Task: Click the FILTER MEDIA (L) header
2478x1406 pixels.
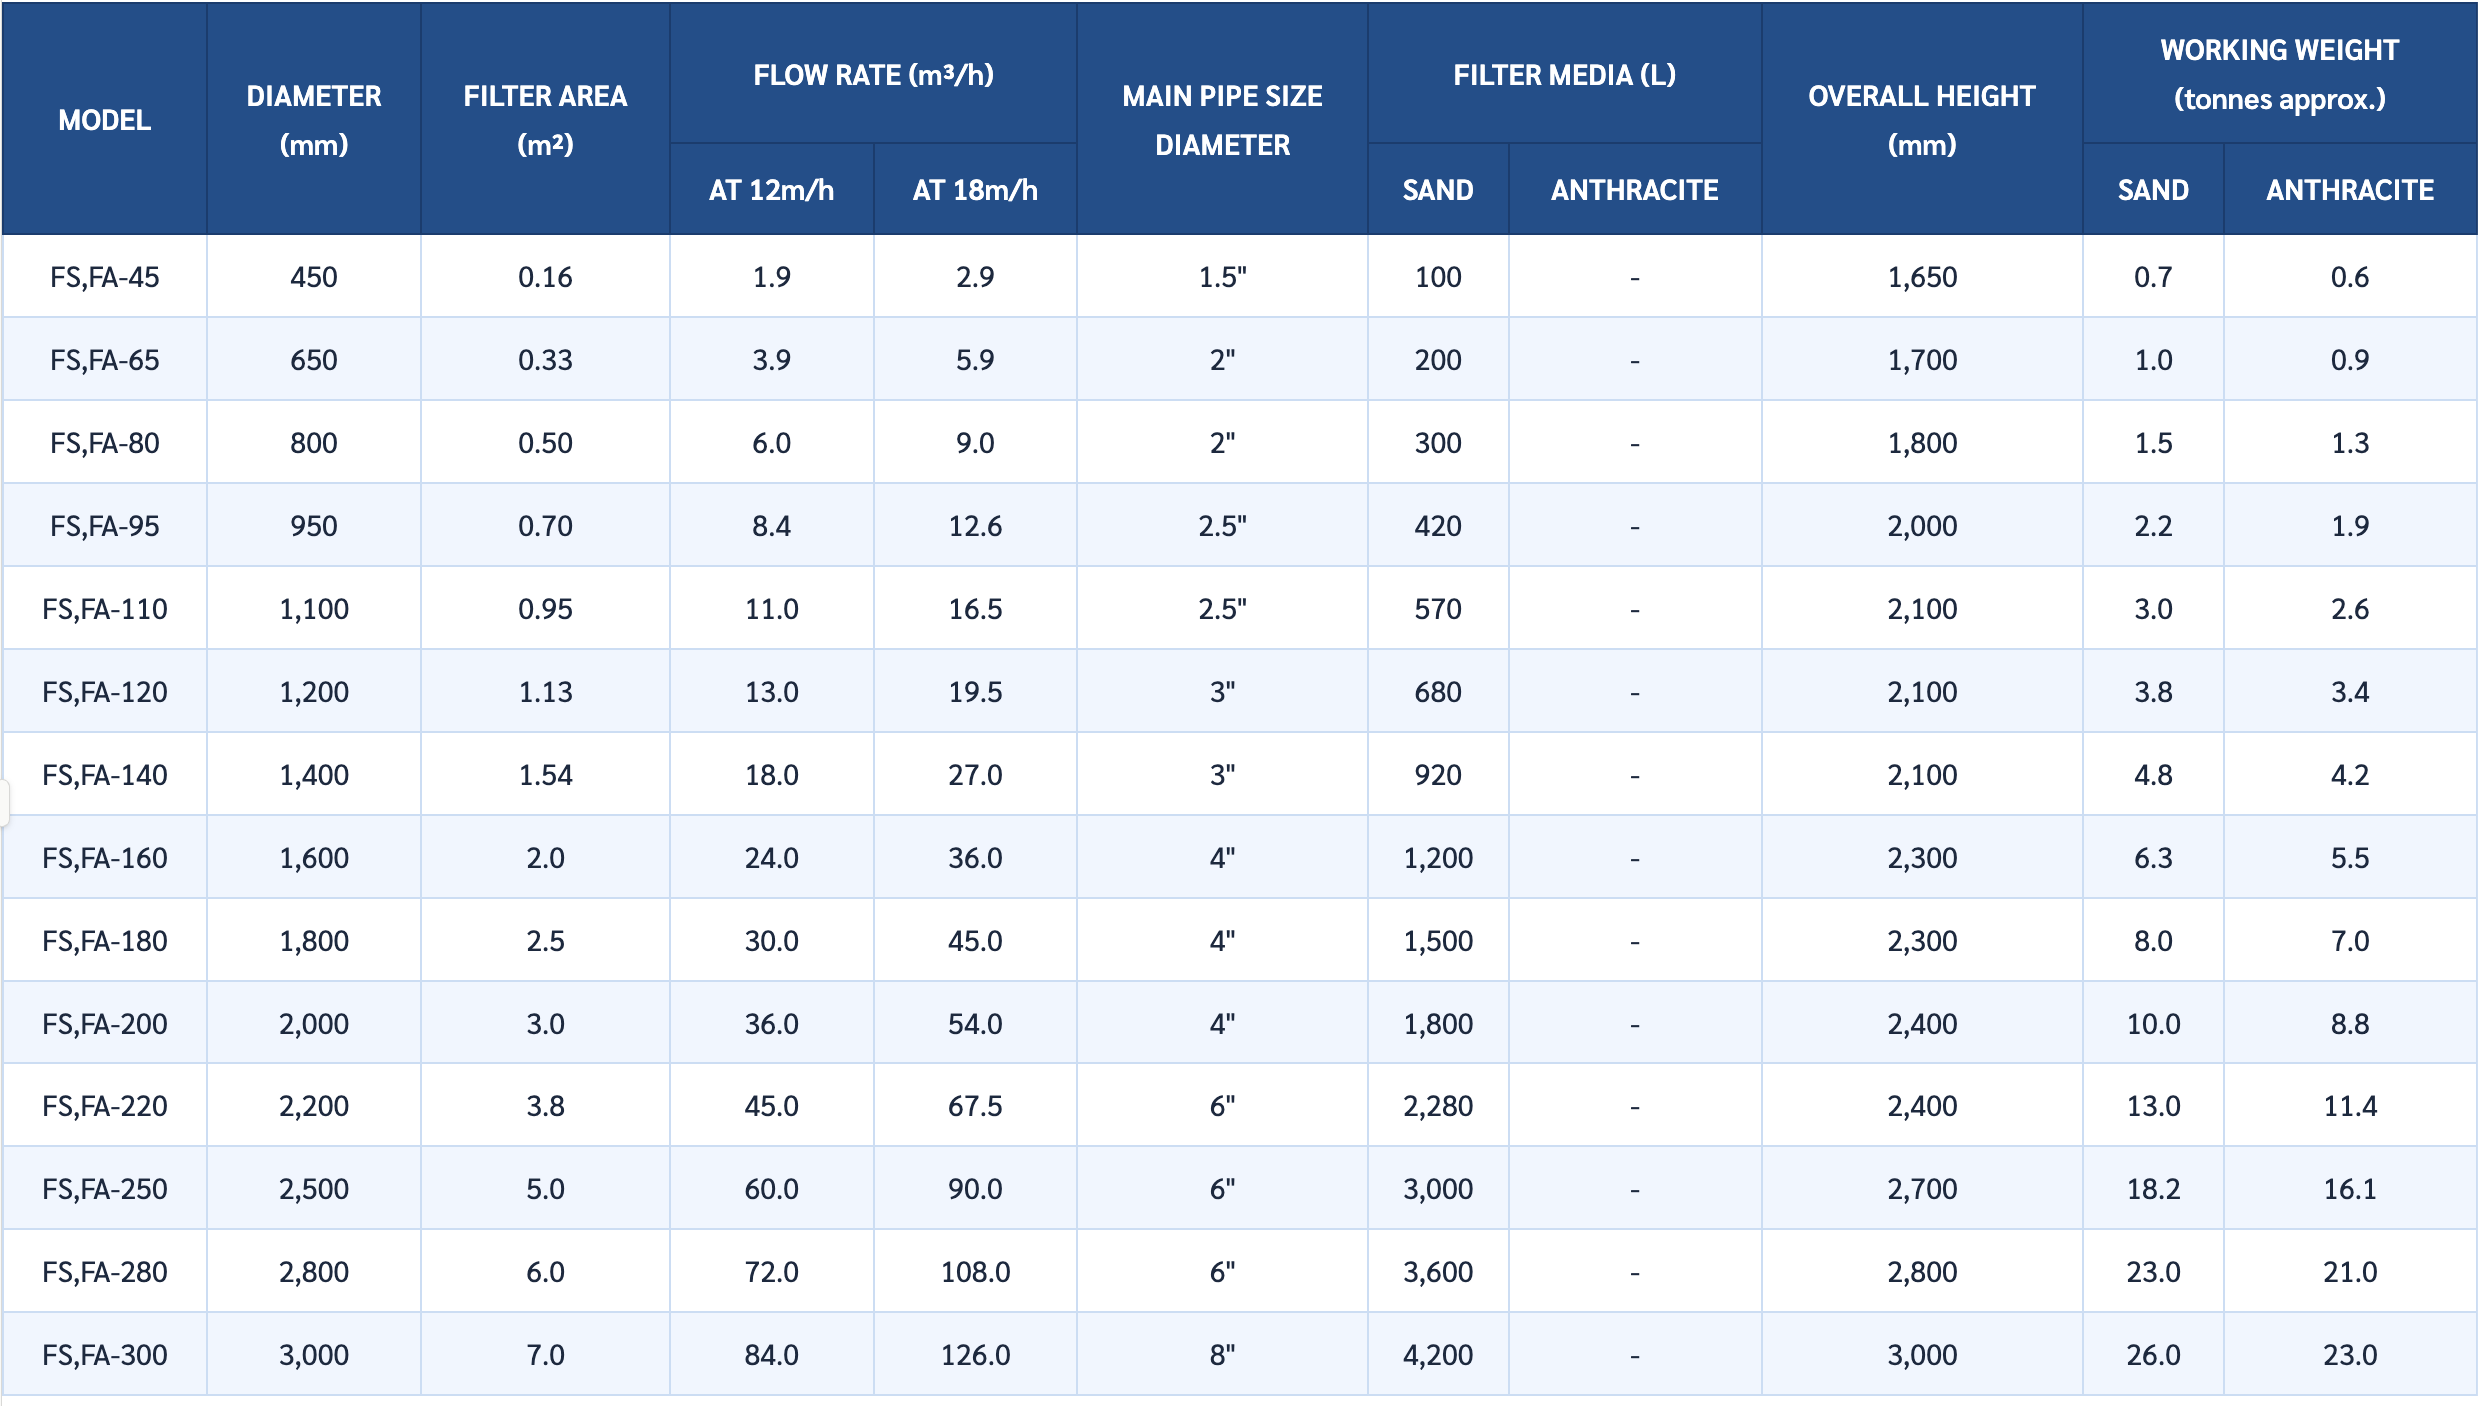Action: (1564, 74)
